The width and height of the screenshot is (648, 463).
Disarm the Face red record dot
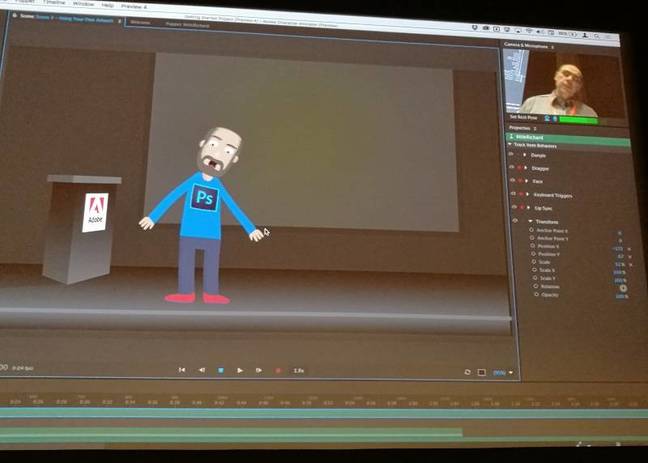pos(520,181)
